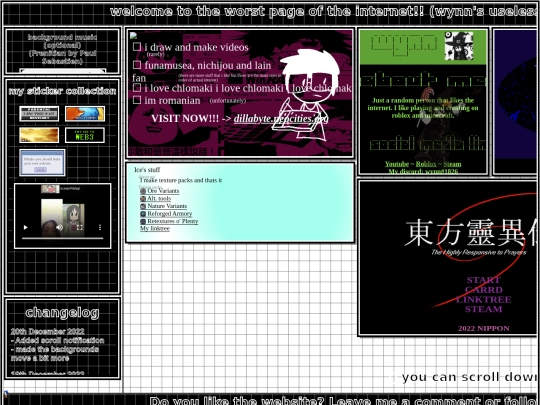
Task: Open the My linktree link
Action: pyautogui.click(x=155, y=229)
